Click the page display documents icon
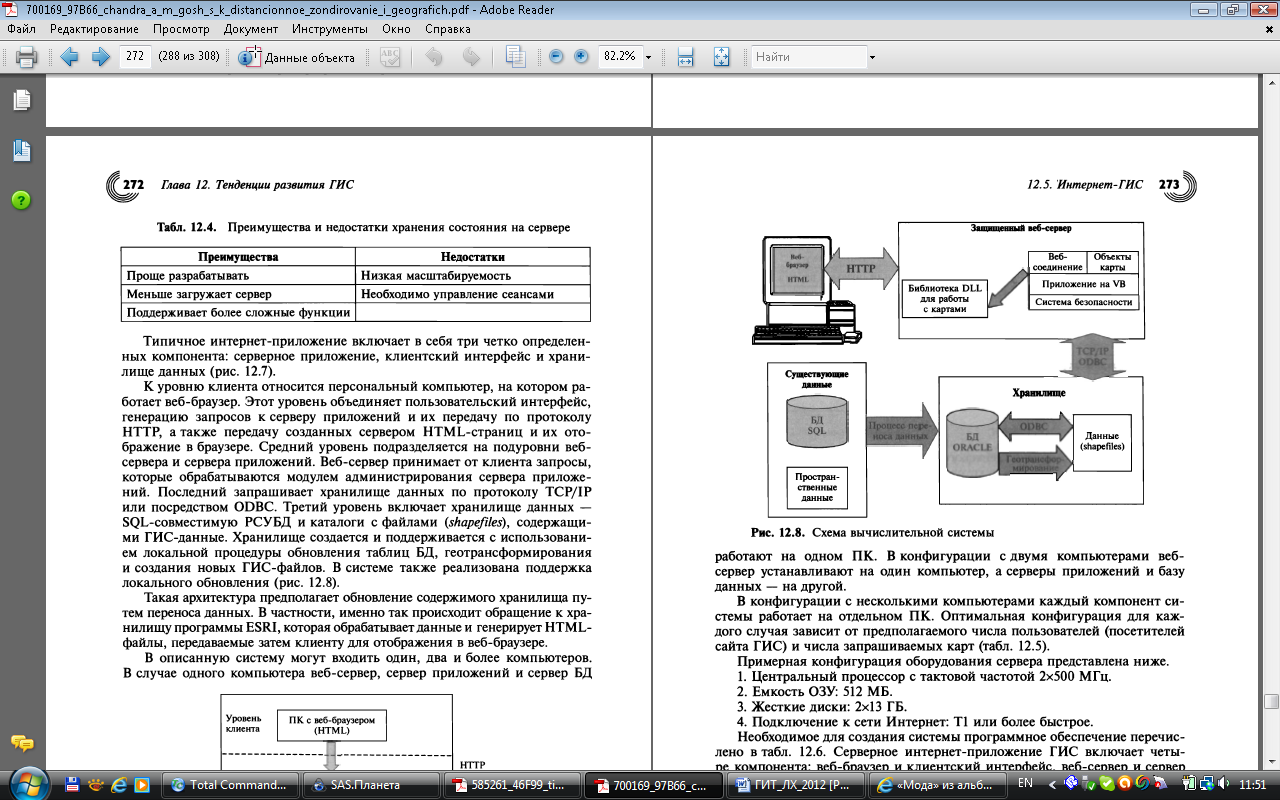 click(x=515, y=57)
